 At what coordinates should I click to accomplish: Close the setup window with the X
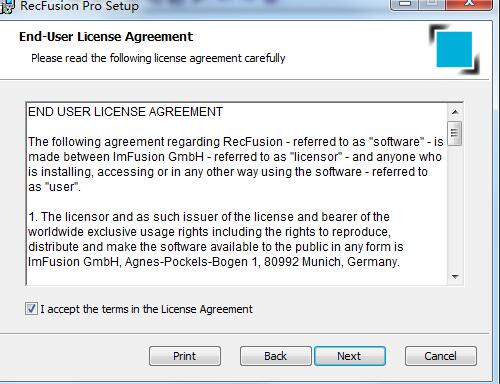(469, 4)
